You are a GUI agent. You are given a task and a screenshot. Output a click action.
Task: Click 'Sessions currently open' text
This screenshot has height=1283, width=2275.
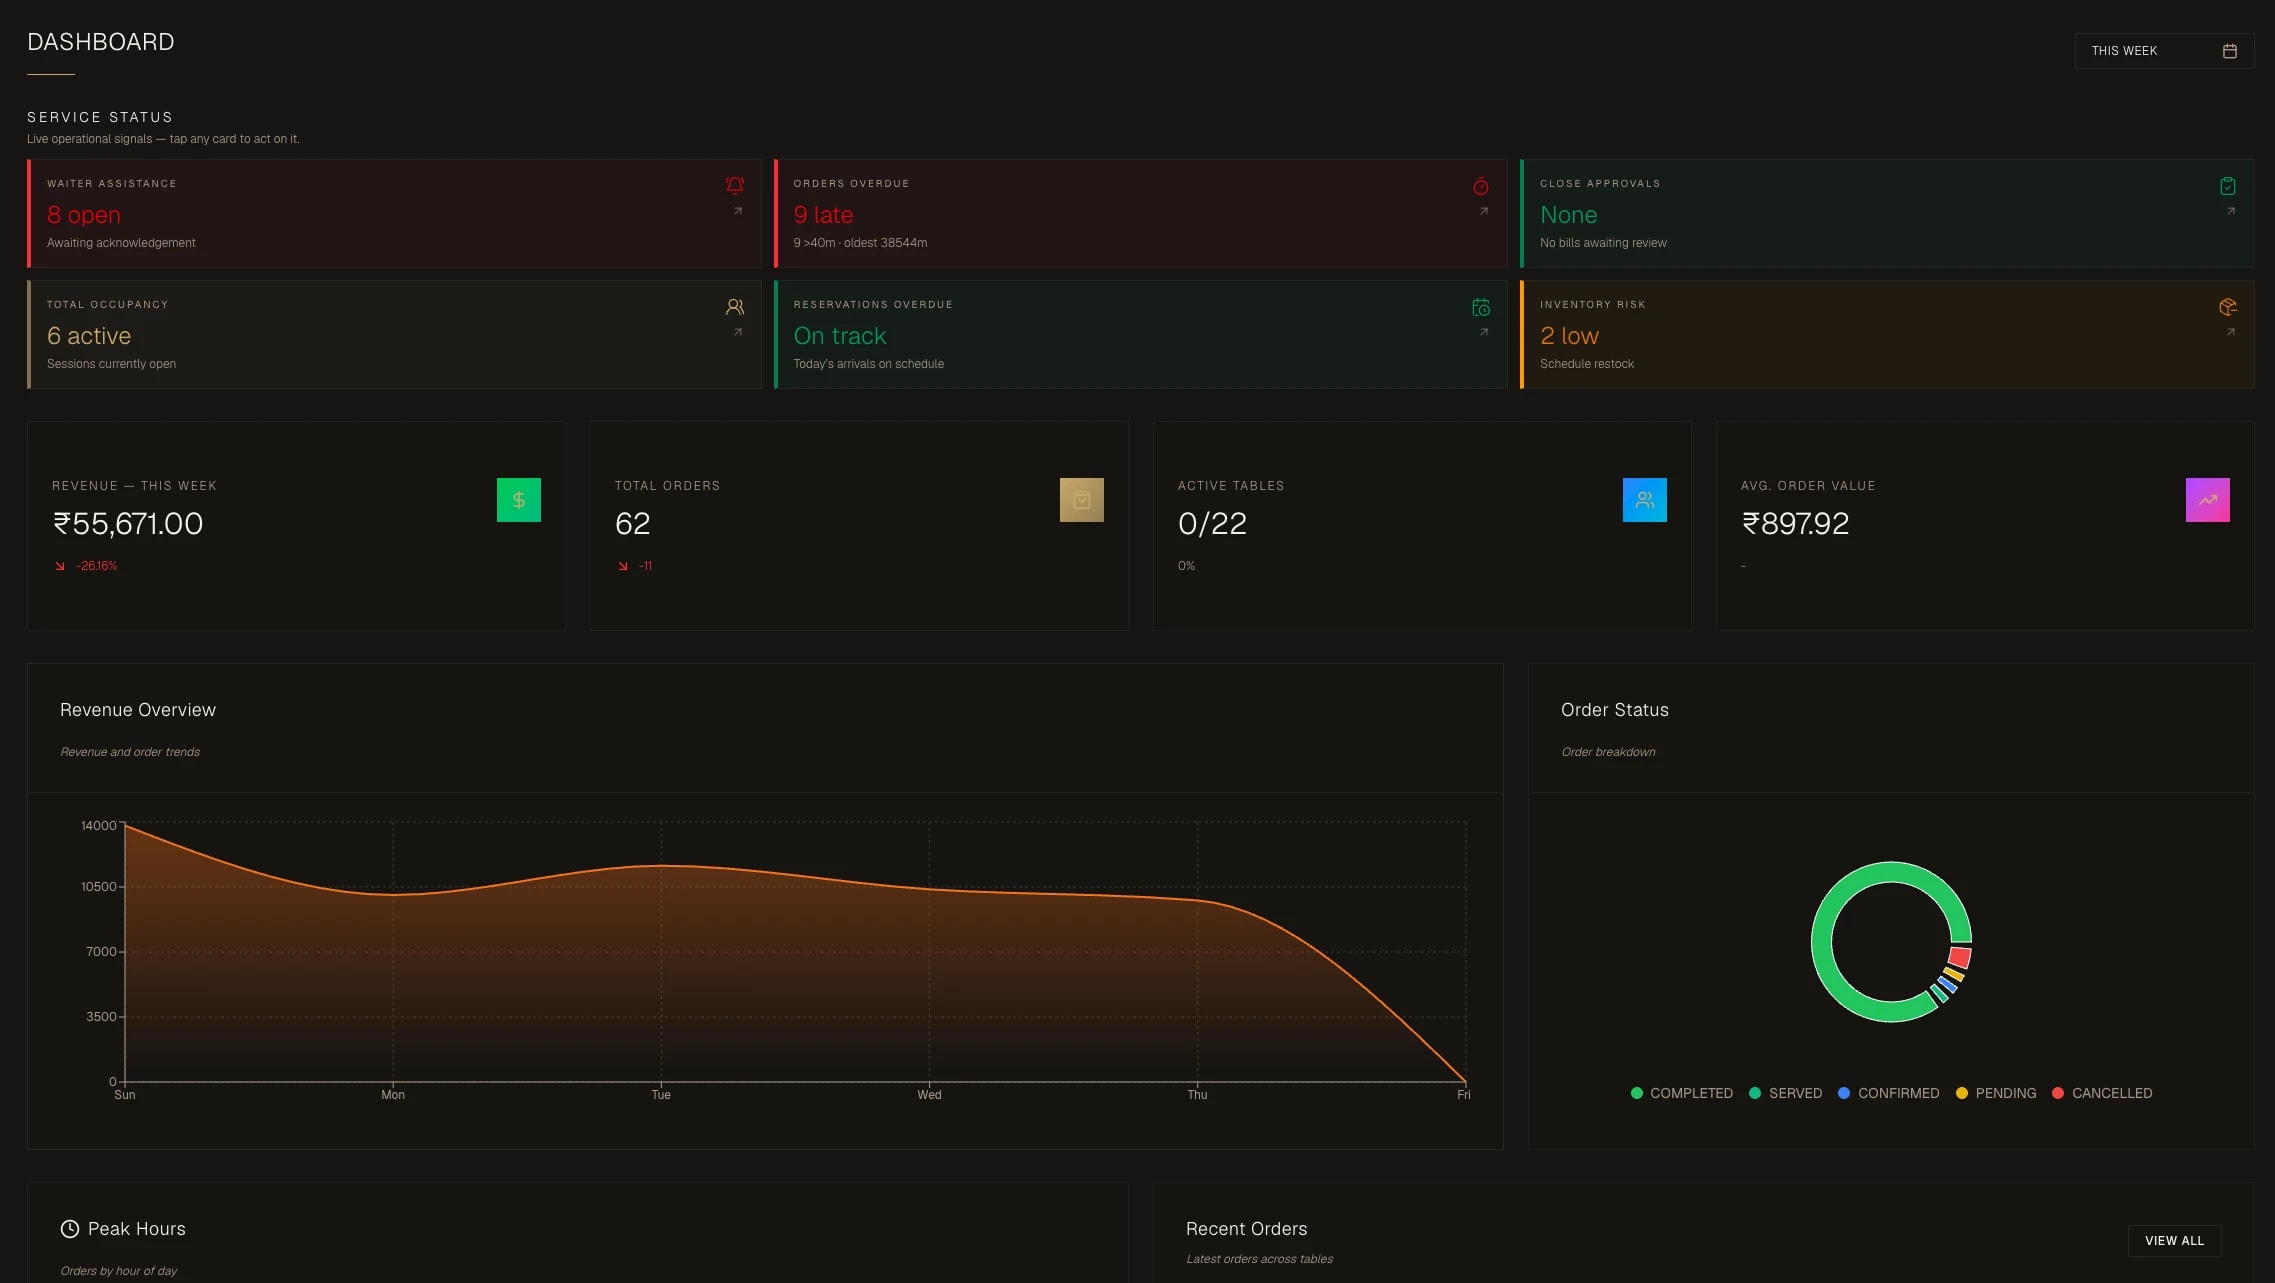pos(111,364)
